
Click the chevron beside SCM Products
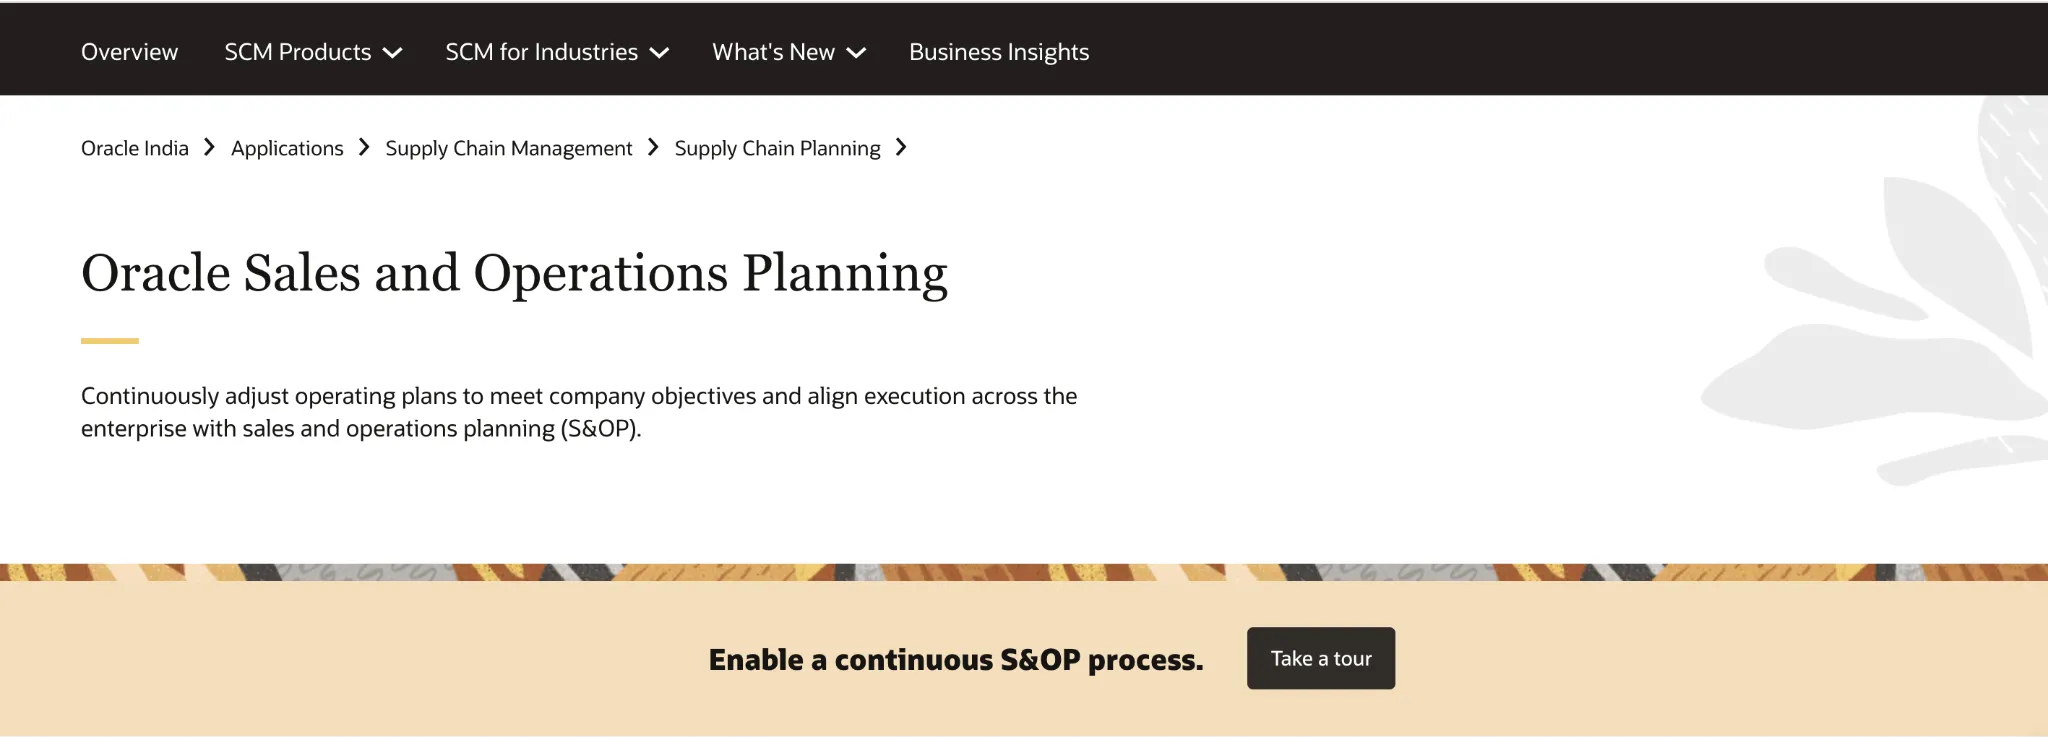[393, 53]
